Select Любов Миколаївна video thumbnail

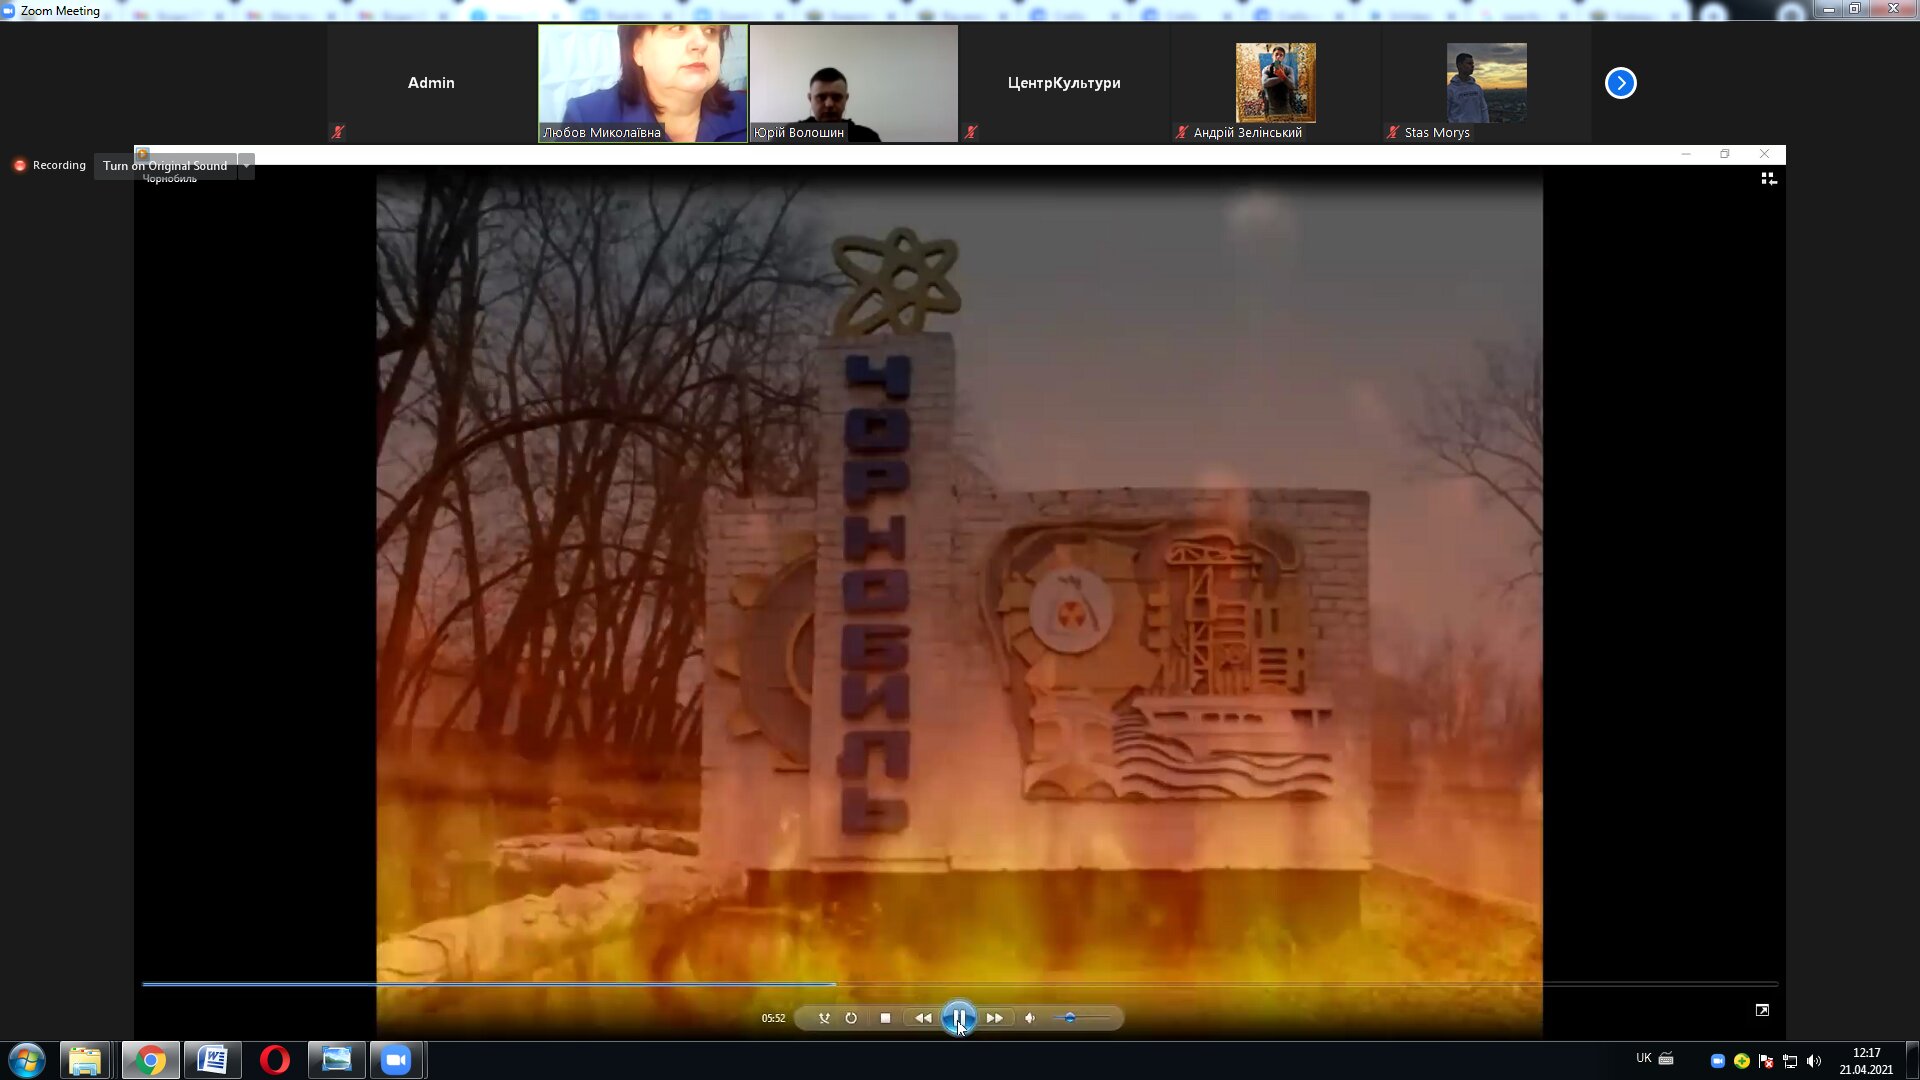pos(642,83)
